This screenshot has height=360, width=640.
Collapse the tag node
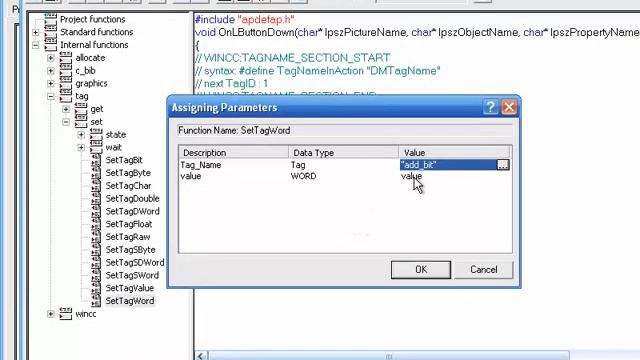(51, 96)
